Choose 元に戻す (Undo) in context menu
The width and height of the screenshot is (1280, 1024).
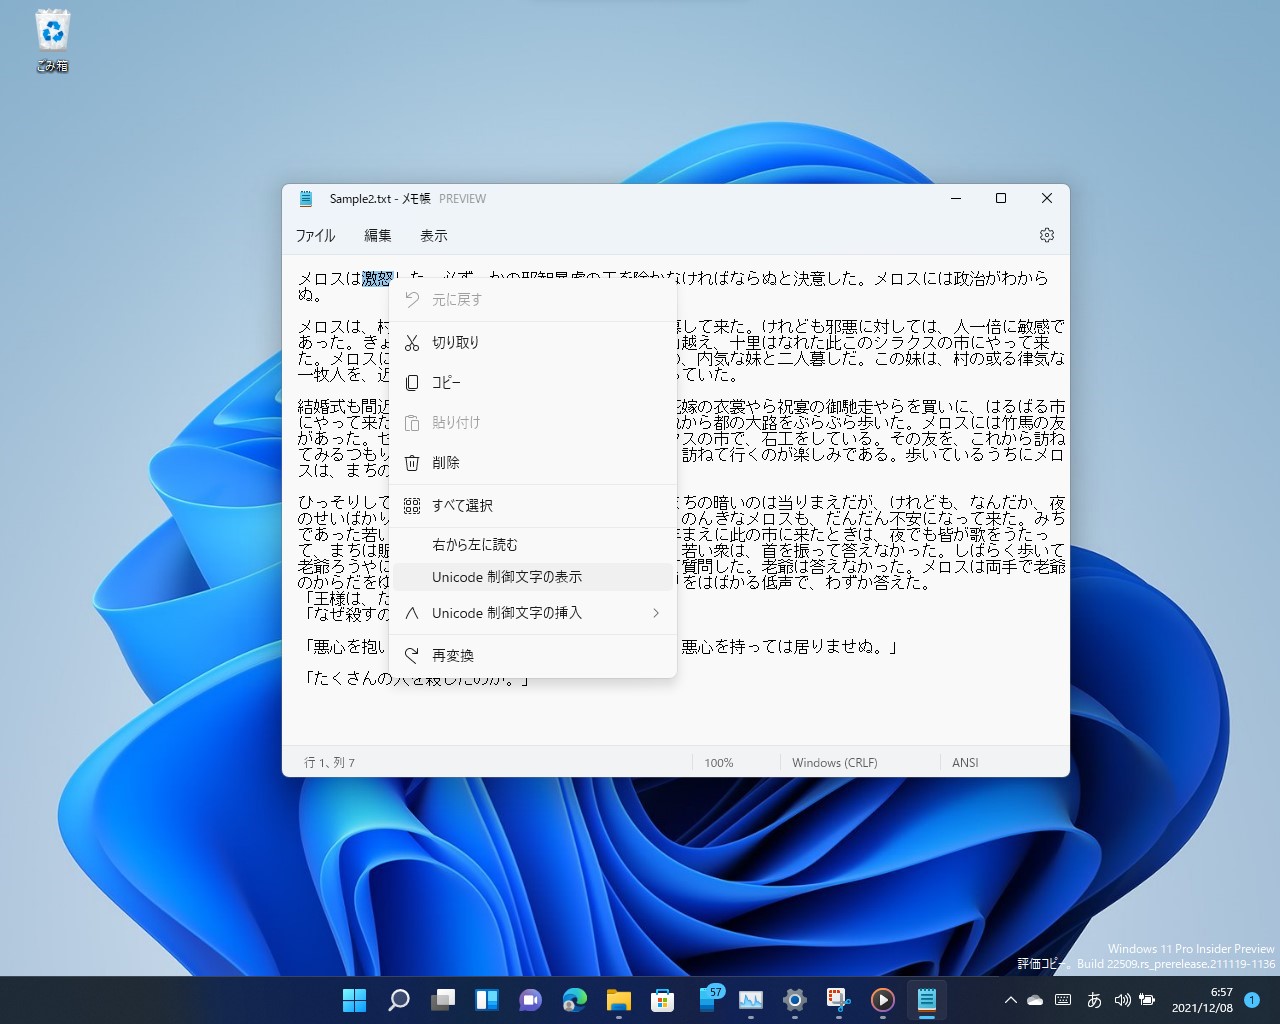(x=532, y=300)
